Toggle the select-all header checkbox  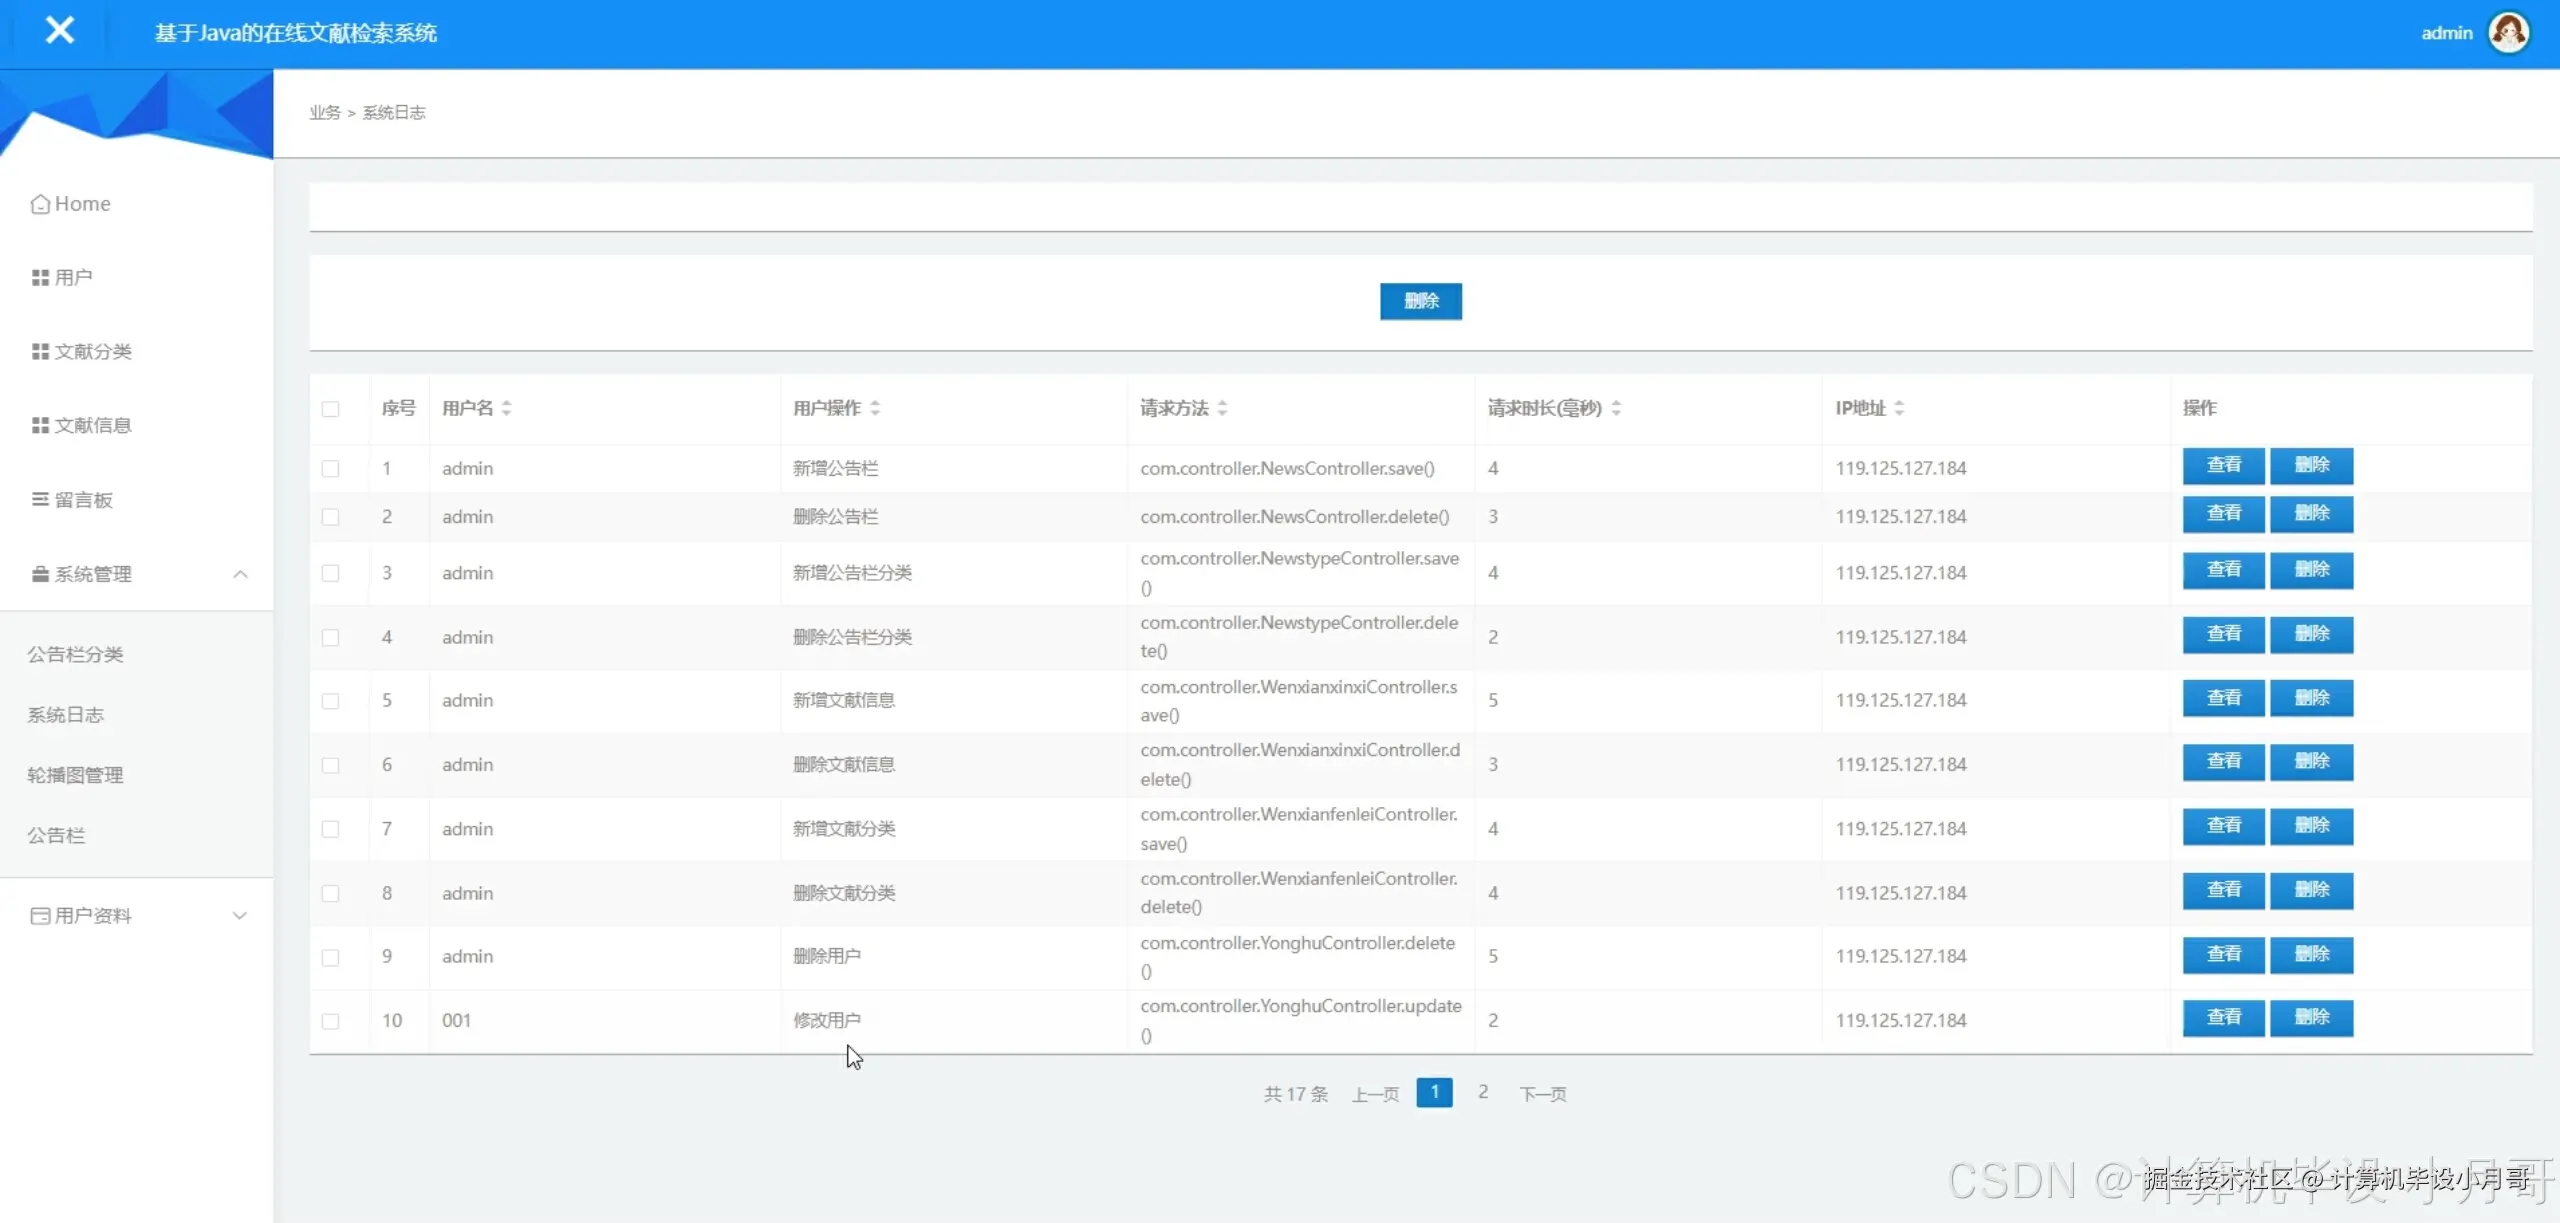coord(330,409)
